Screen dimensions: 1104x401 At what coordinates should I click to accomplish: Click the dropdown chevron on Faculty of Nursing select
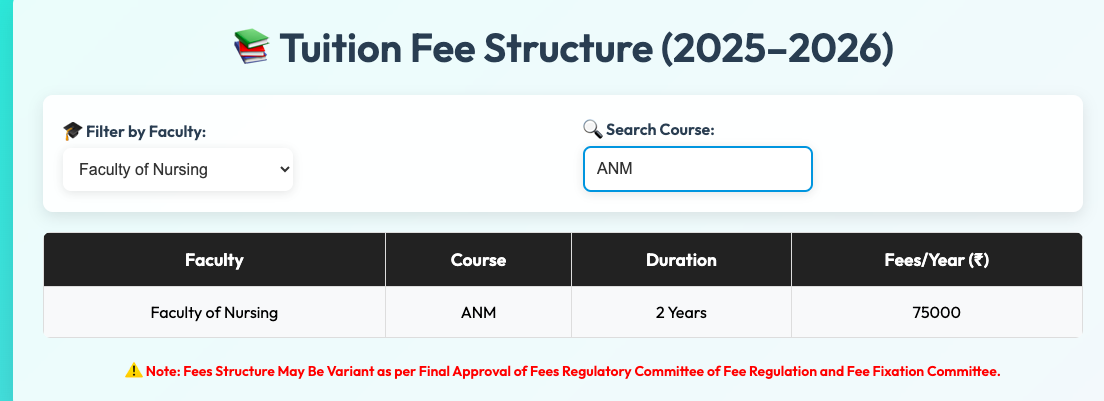284,169
